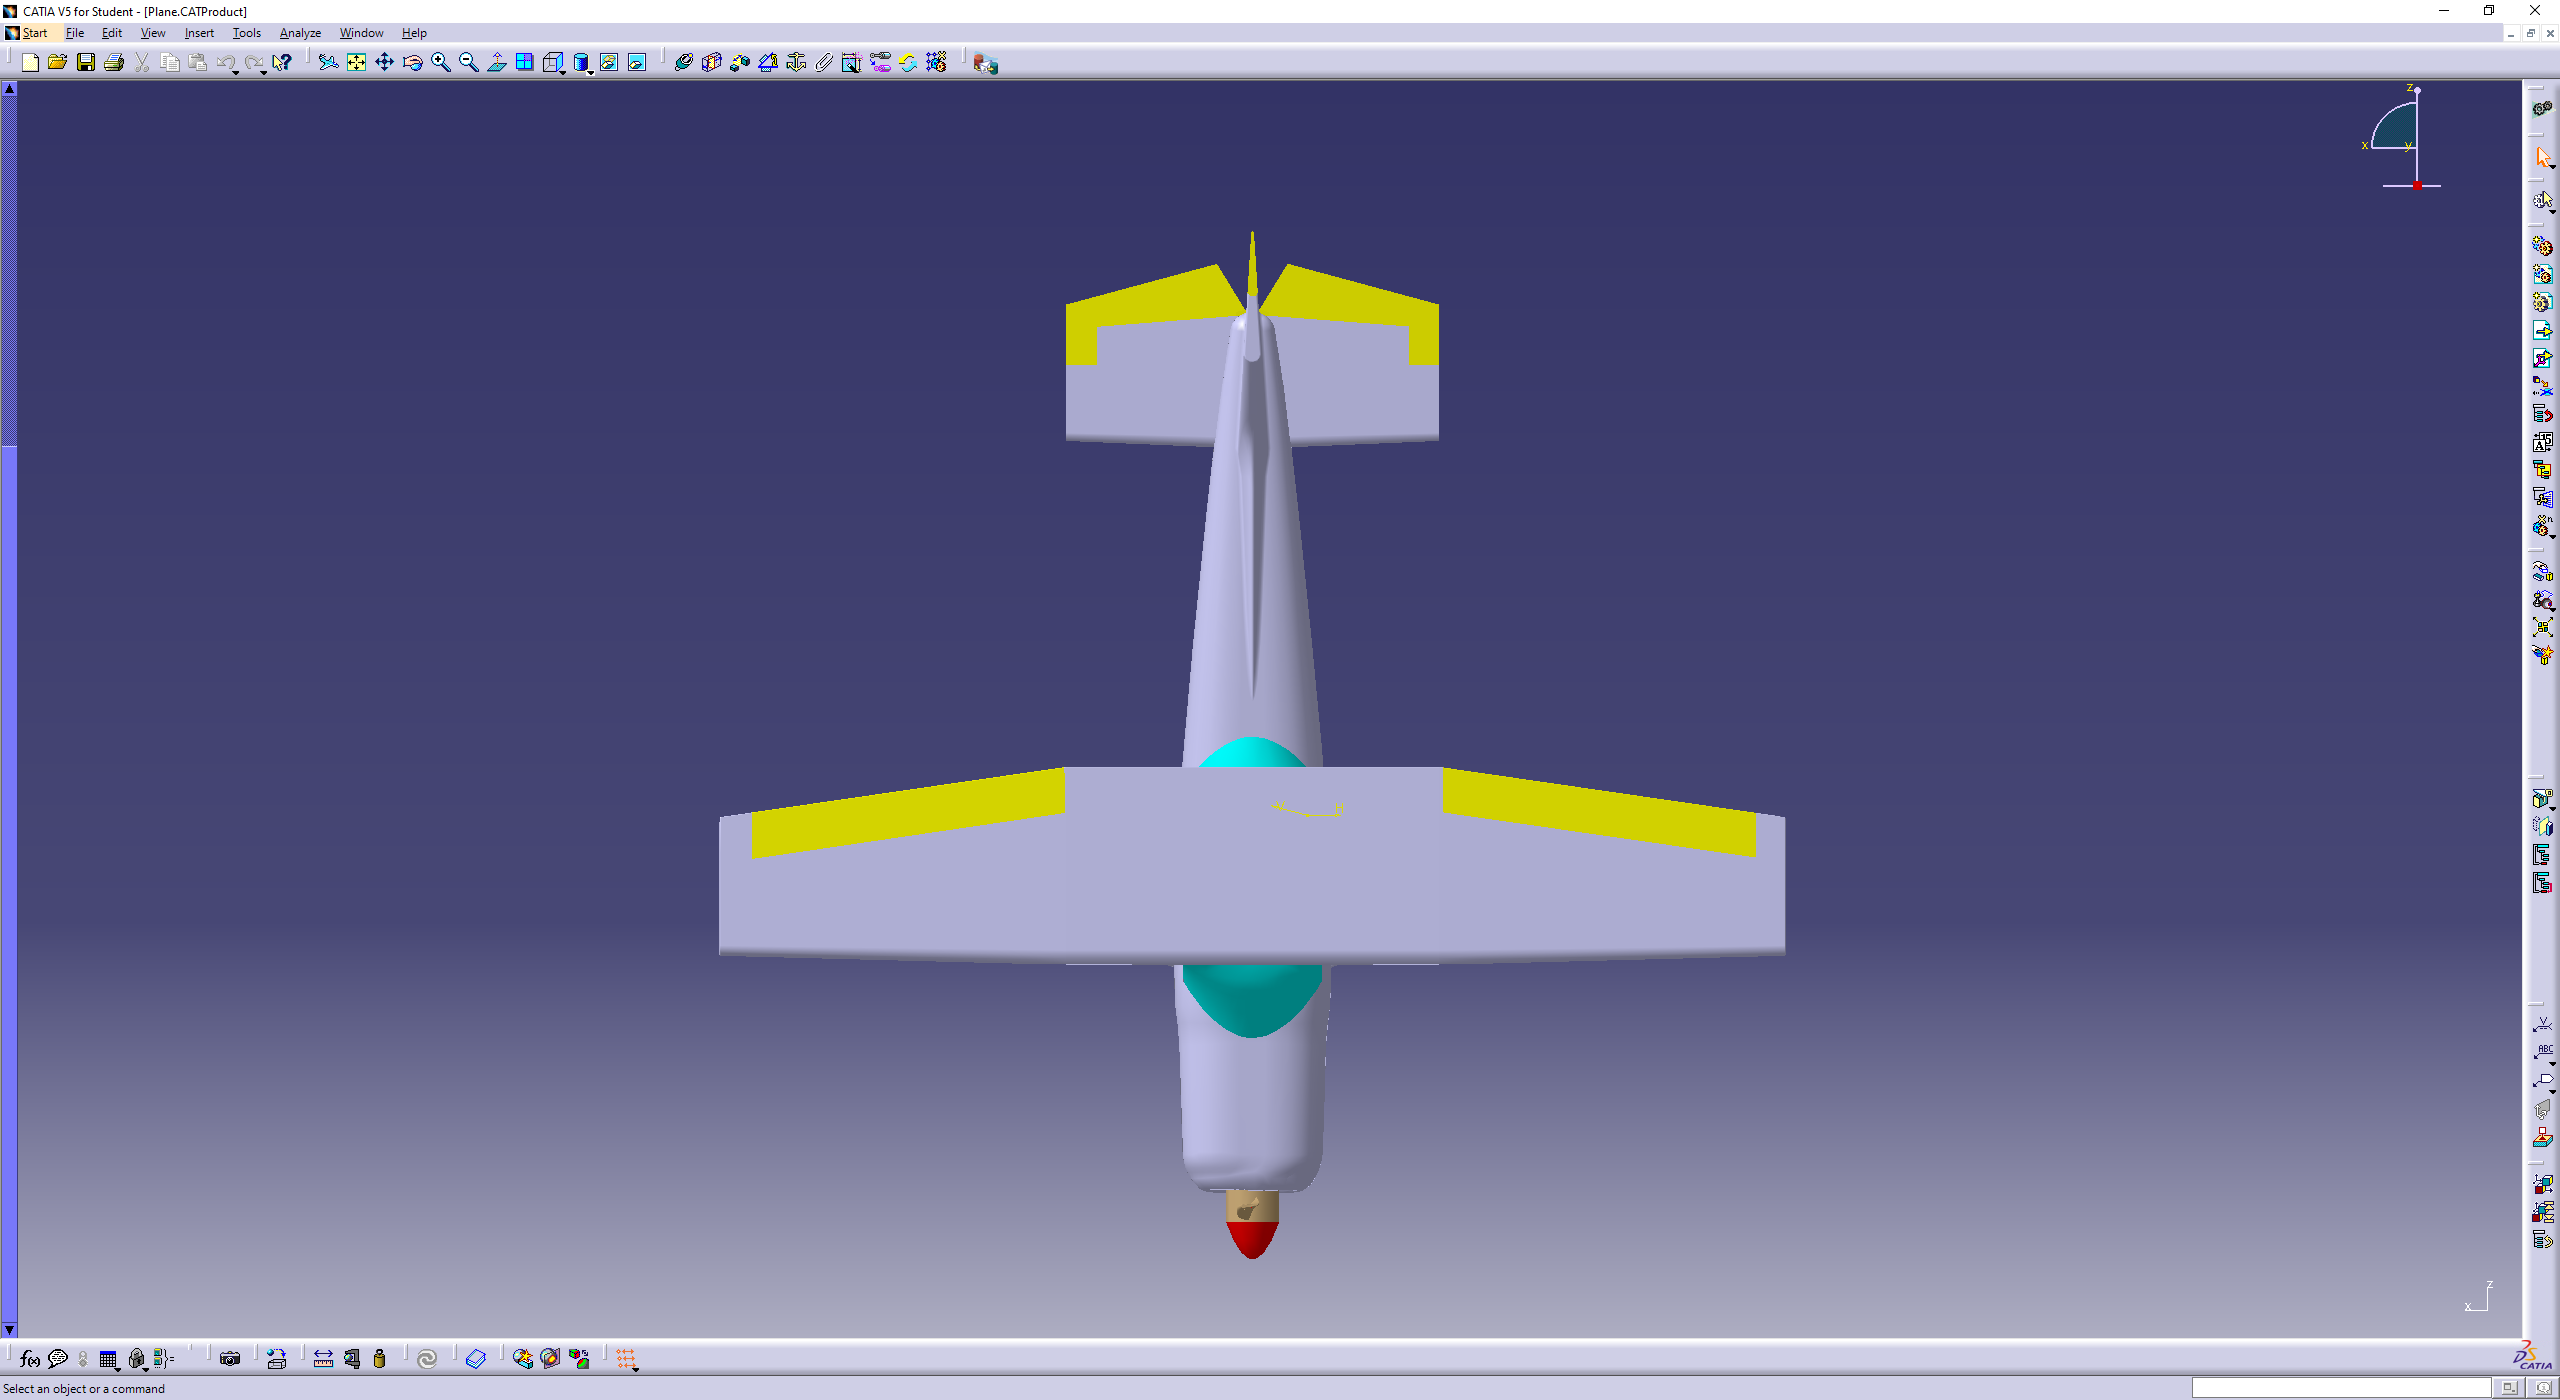The height and width of the screenshot is (1400, 2560).
Task: Open the Analyze menu
Action: coord(300,33)
